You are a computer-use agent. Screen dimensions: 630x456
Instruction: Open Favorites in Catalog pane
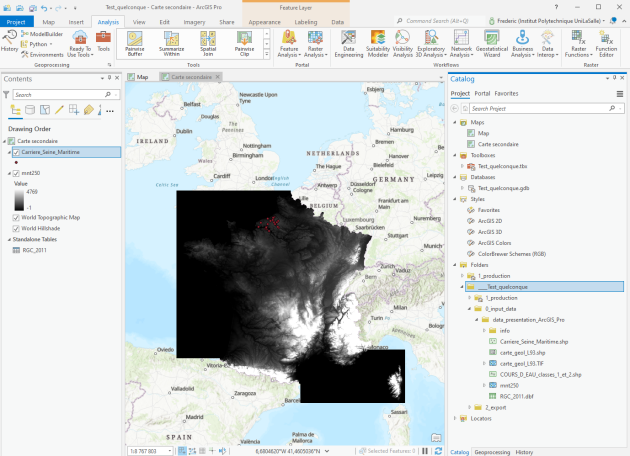tap(506, 94)
